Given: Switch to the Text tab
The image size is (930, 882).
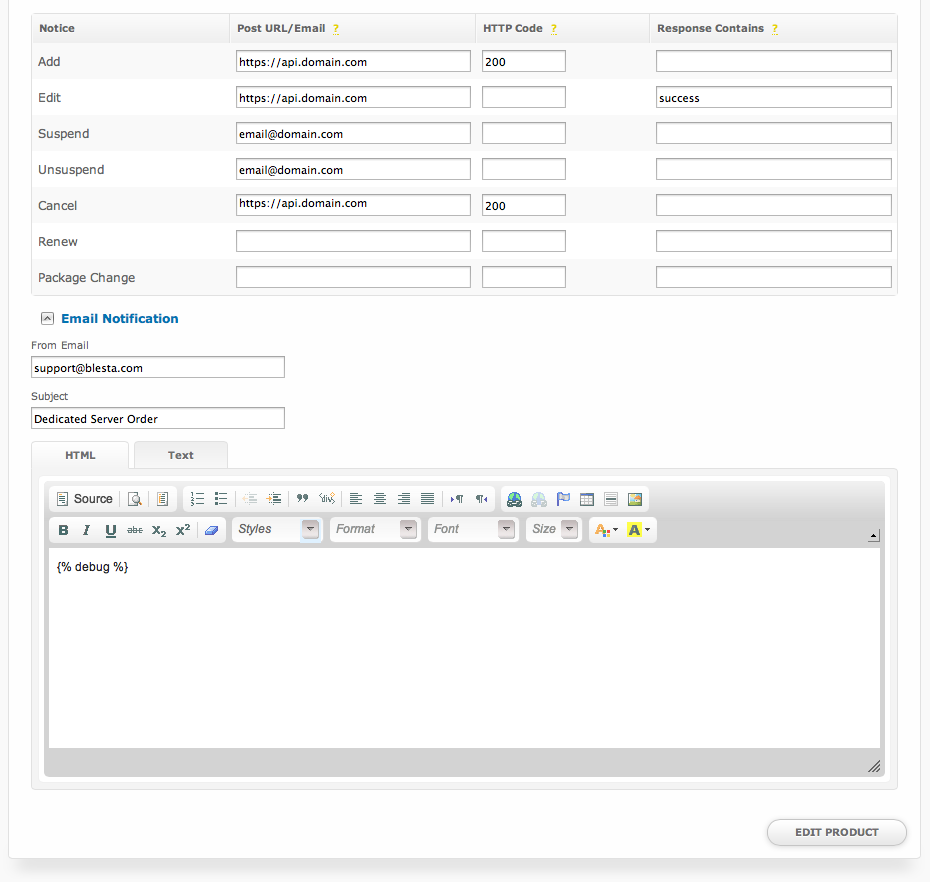Looking at the screenshot, I should (x=181, y=455).
